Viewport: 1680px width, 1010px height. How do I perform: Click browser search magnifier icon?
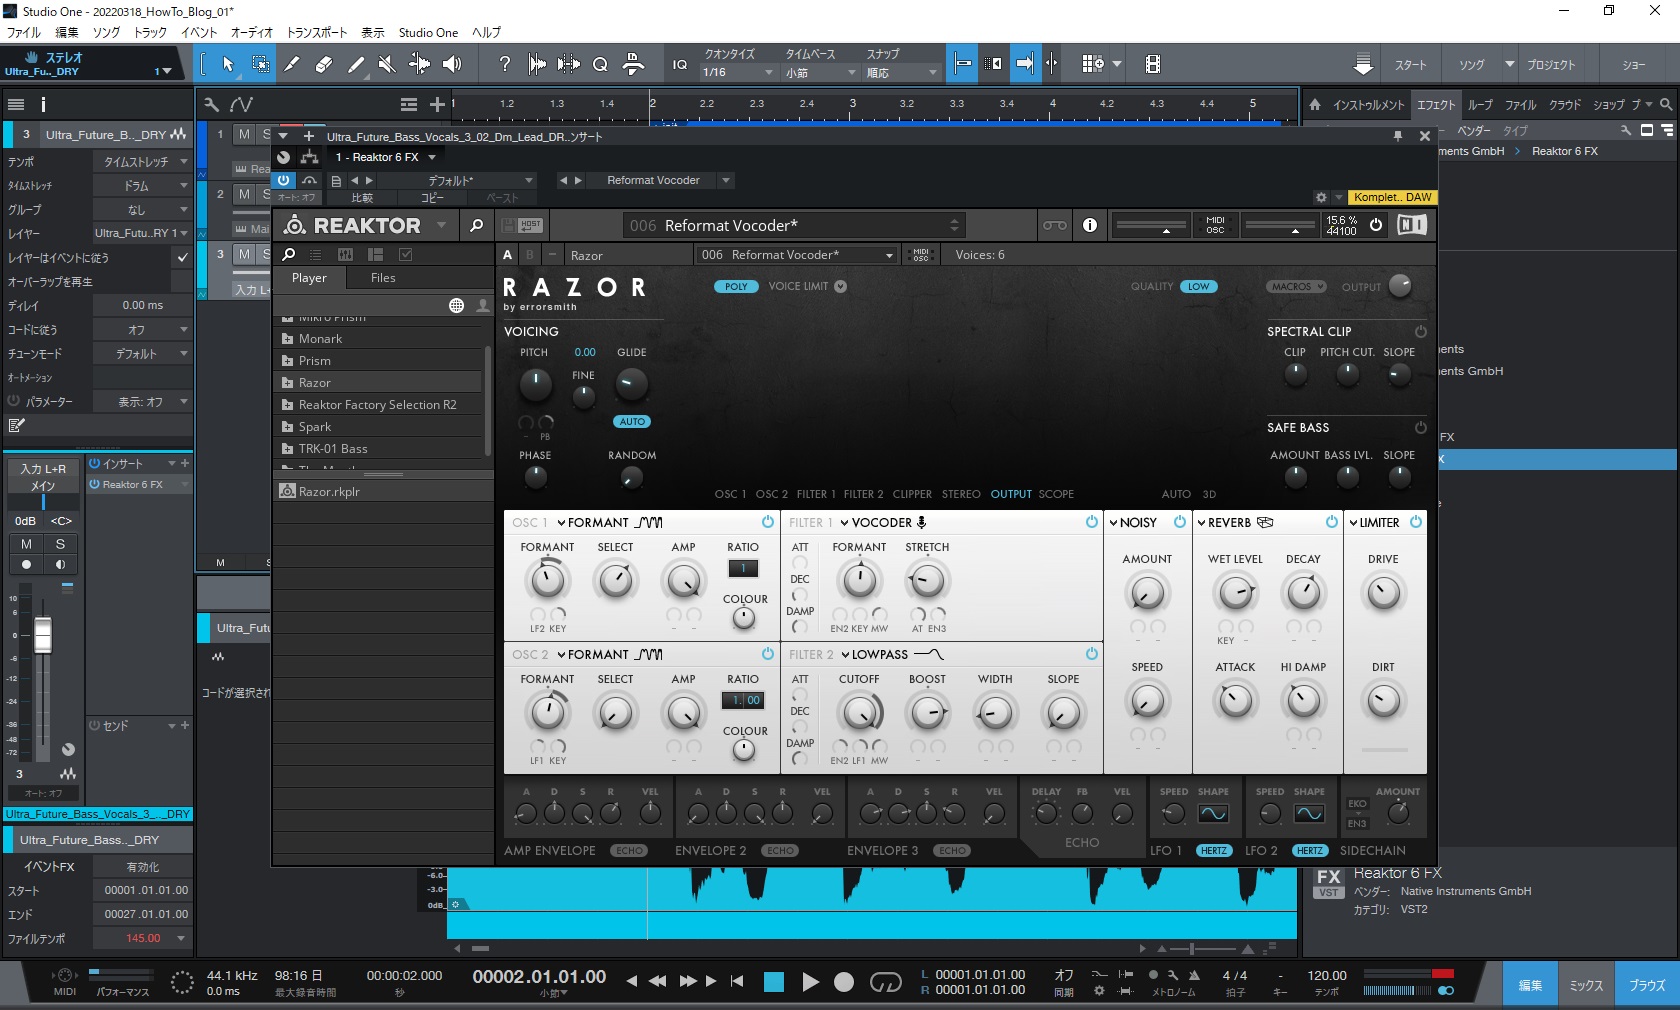(1666, 104)
